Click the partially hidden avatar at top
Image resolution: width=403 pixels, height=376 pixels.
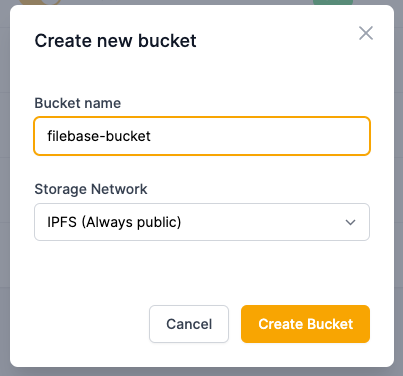40,2
